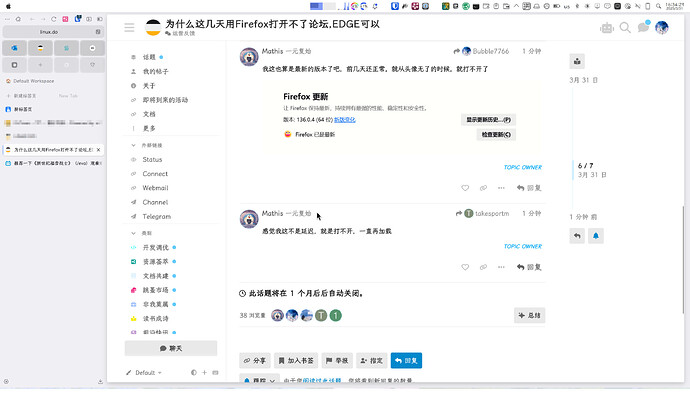Go back using browser back arrow
The height and width of the screenshot is (410, 690).
[32, 19]
